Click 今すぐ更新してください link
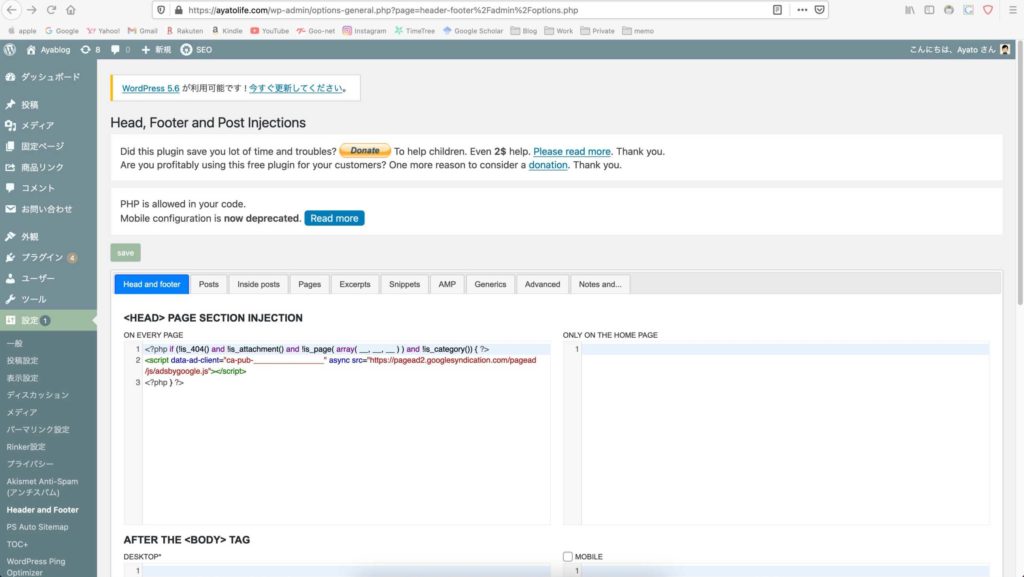Screen dimensions: 1024x577 (296, 88)
